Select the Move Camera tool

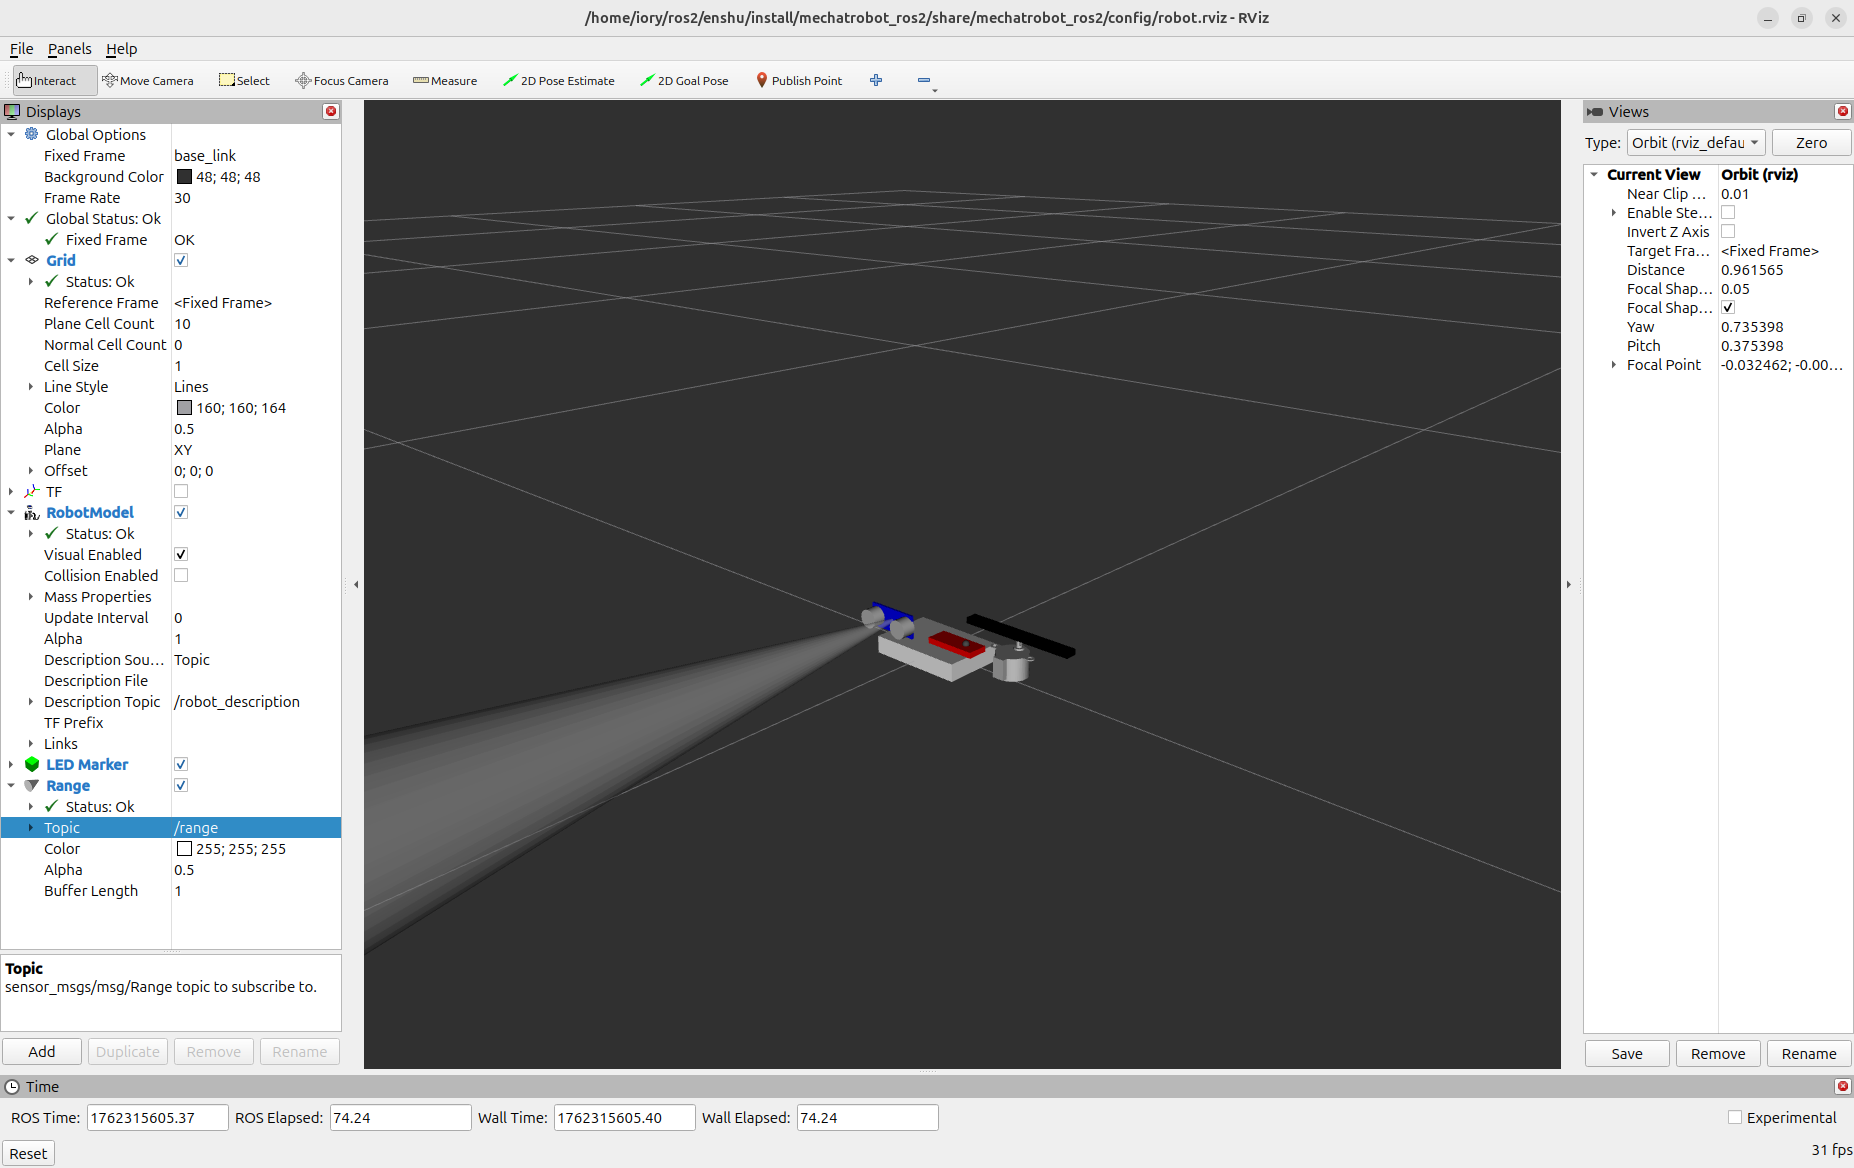[x=148, y=80]
